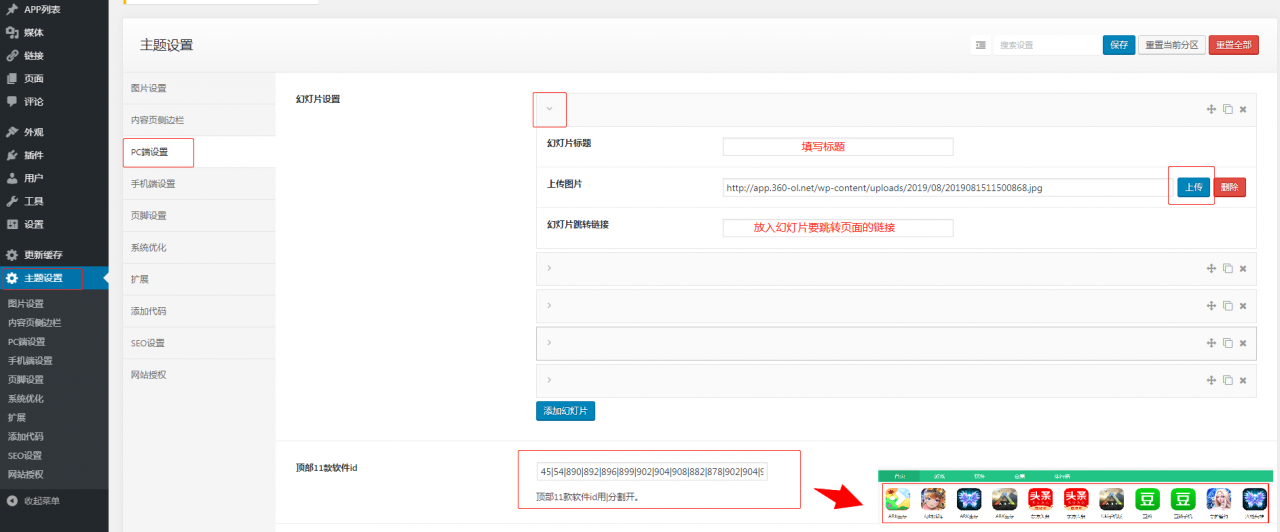Screen dimensions: 1280x532
Task: Click the 添加幻灯片 button
Action: (x=566, y=411)
